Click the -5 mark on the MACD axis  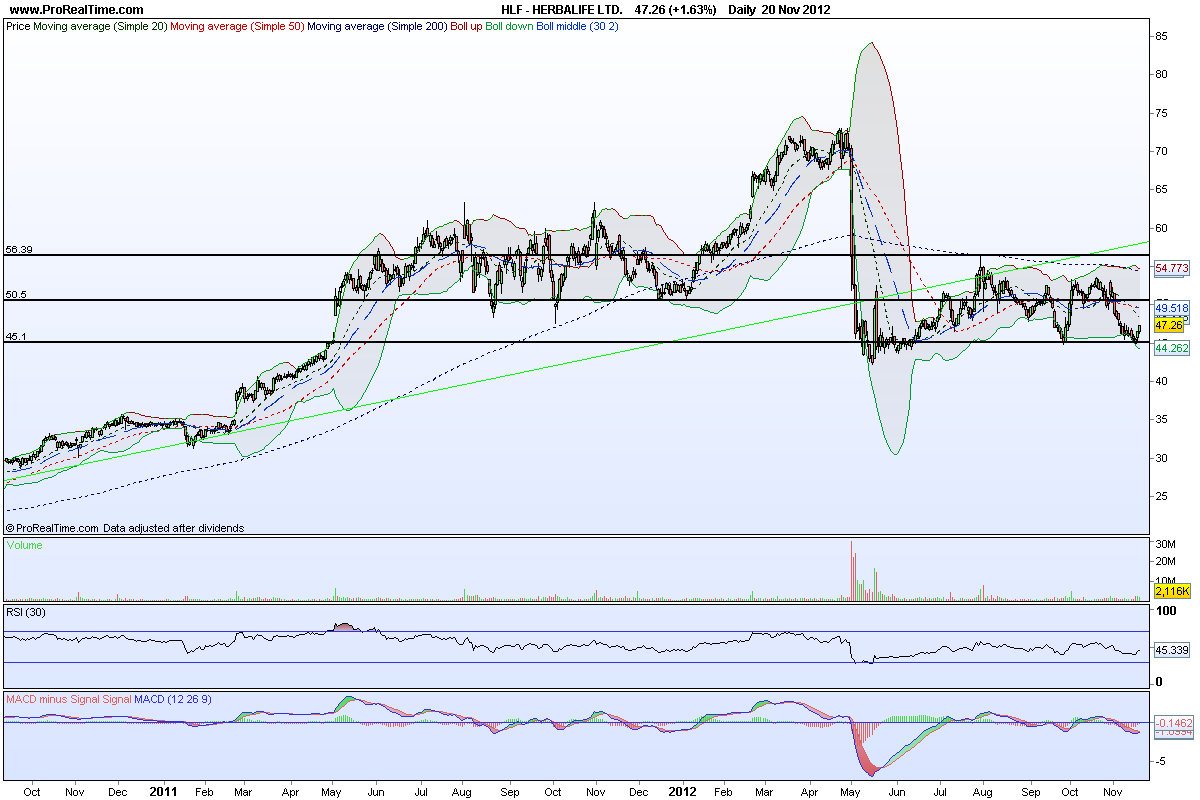point(1160,761)
